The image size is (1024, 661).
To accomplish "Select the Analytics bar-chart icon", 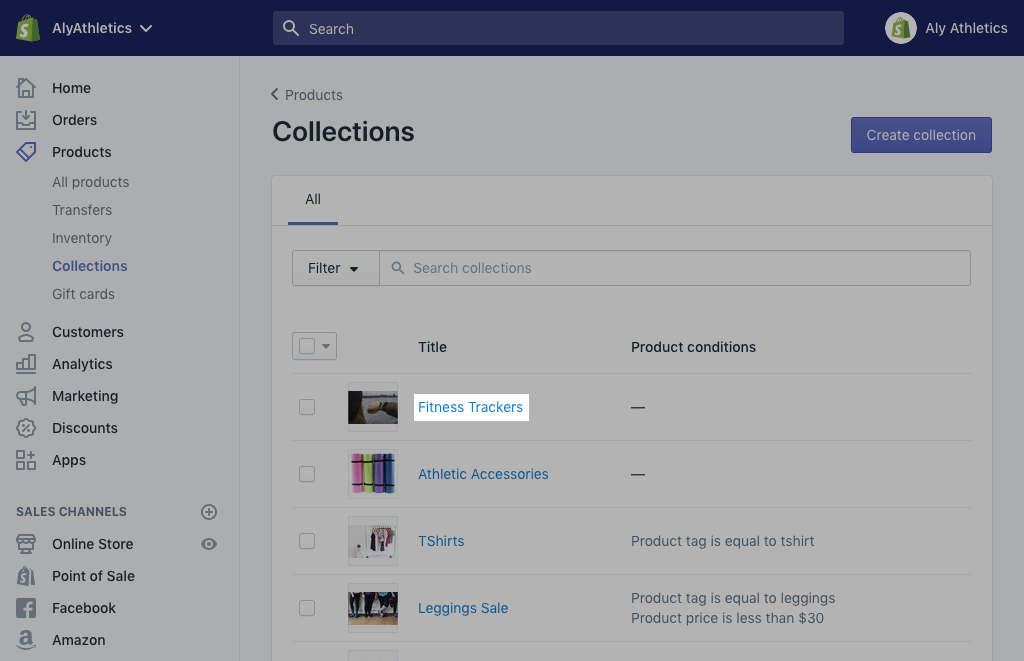I will click(x=28, y=364).
